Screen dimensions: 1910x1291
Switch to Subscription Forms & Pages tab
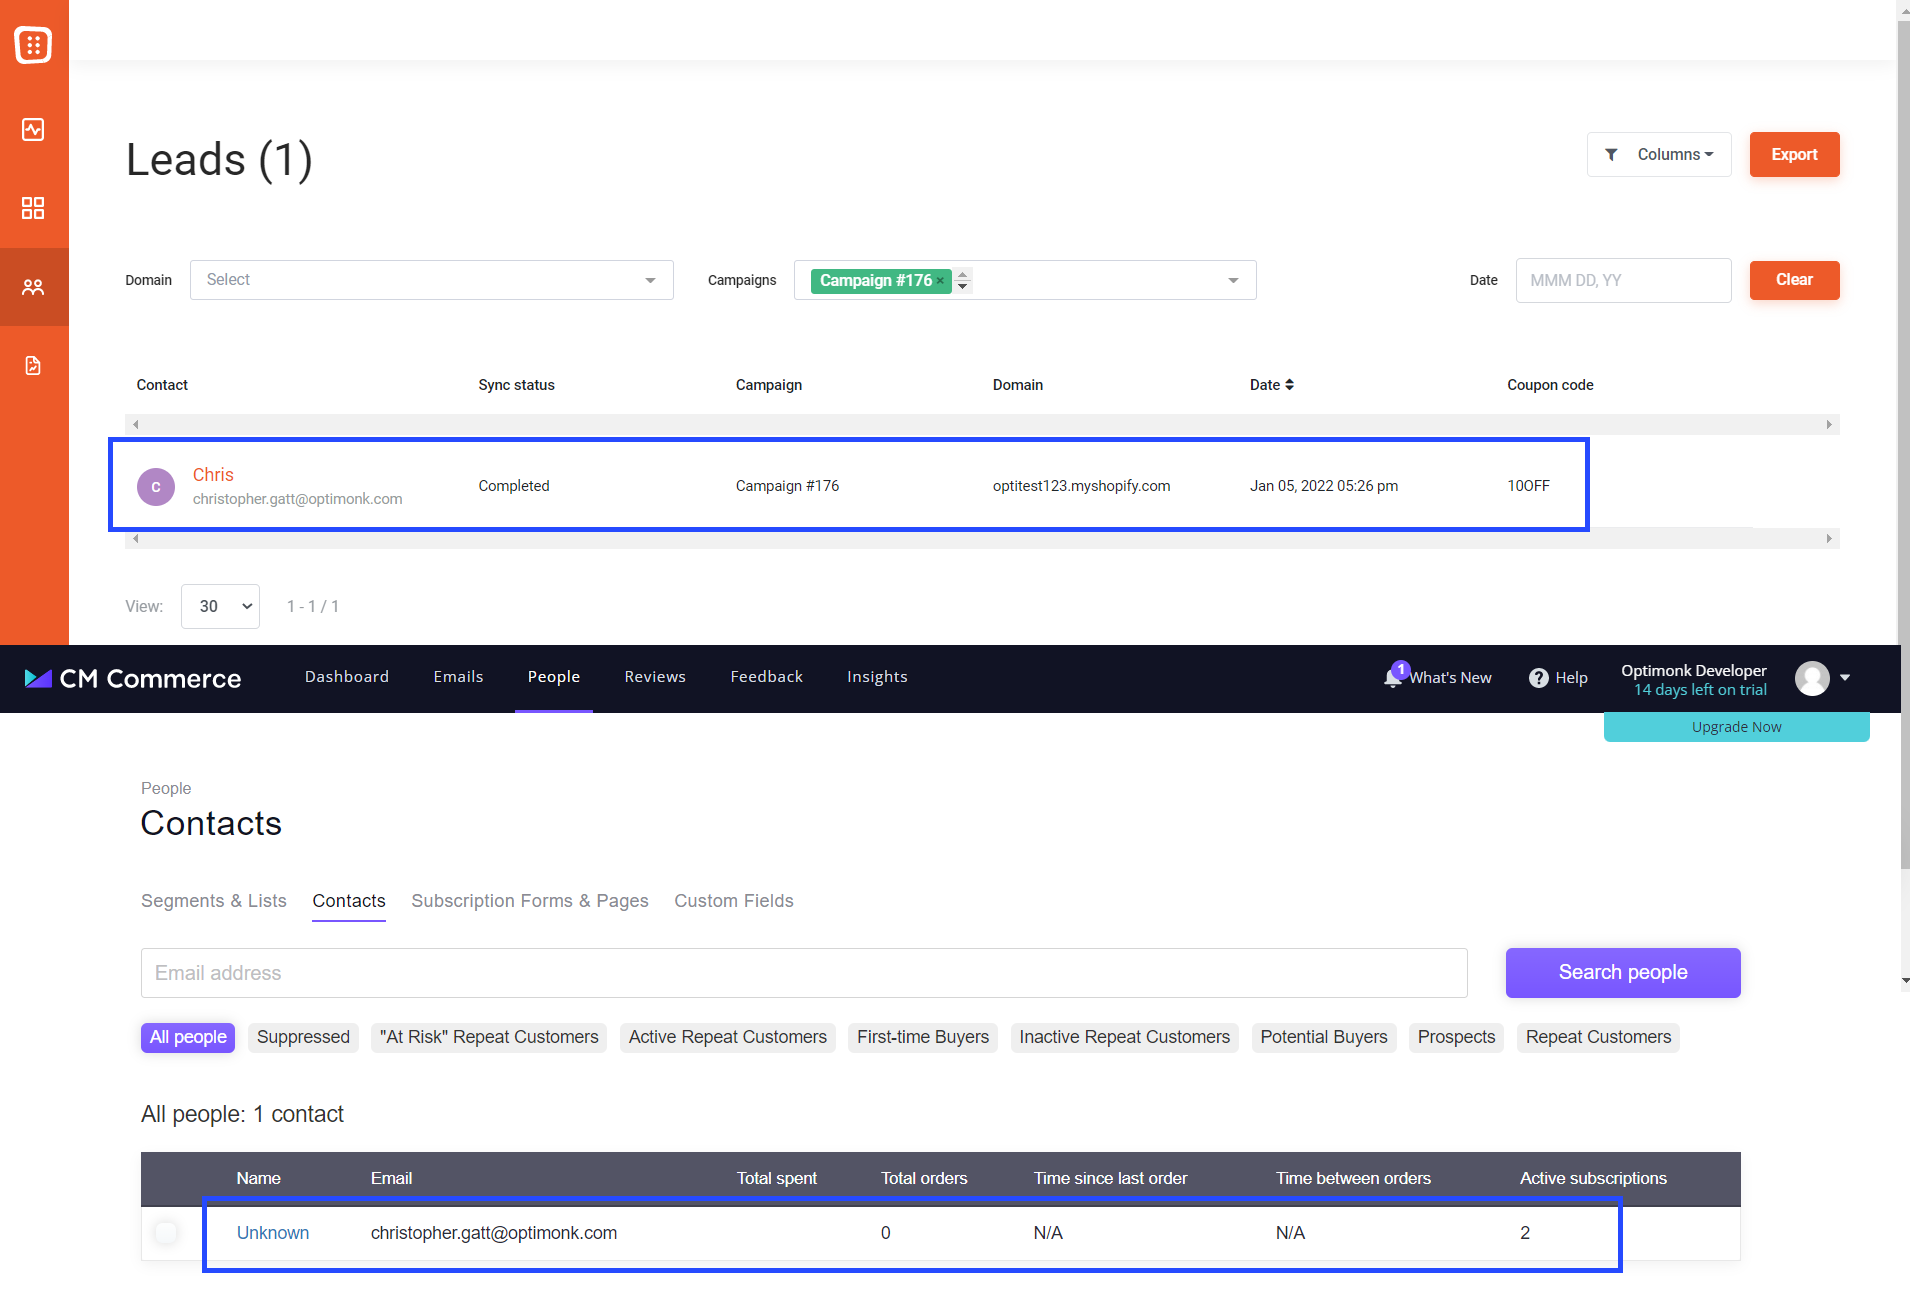[530, 901]
